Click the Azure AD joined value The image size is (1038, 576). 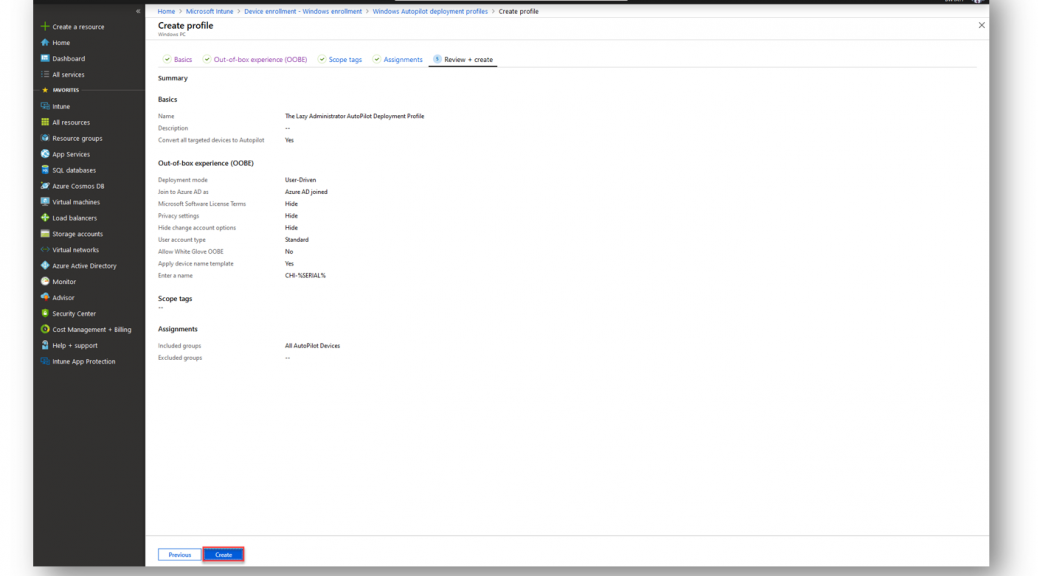point(306,192)
